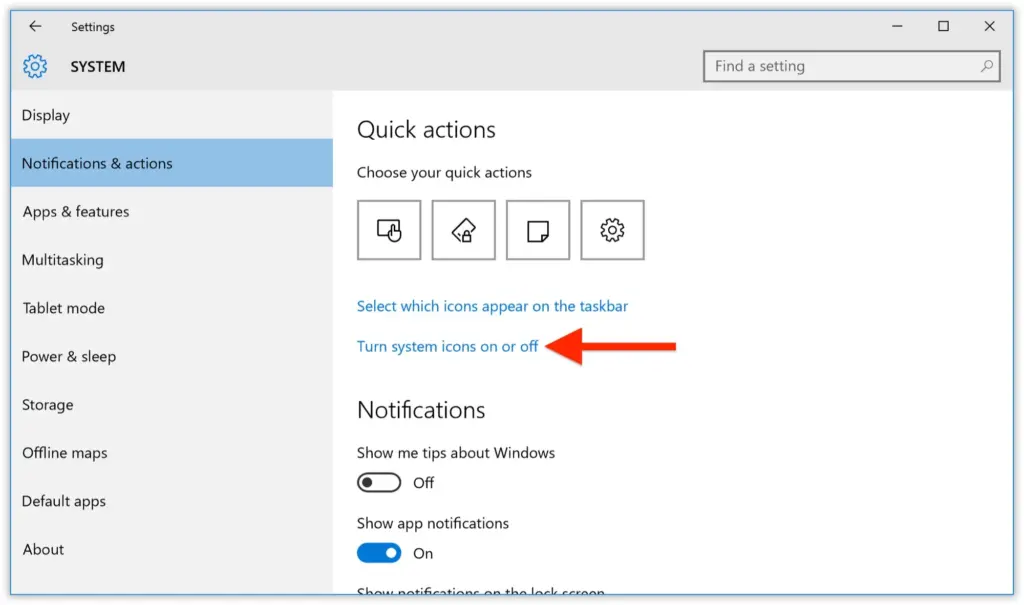1024x605 pixels.
Task: Open Select which icons appear on taskbar
Action: 492,306
